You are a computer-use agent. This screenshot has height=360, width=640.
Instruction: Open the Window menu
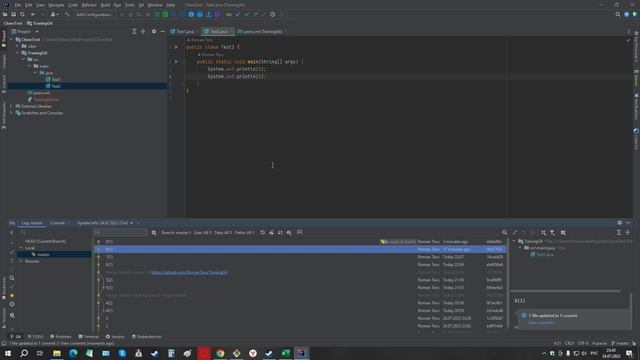click(x=155, y=5)
